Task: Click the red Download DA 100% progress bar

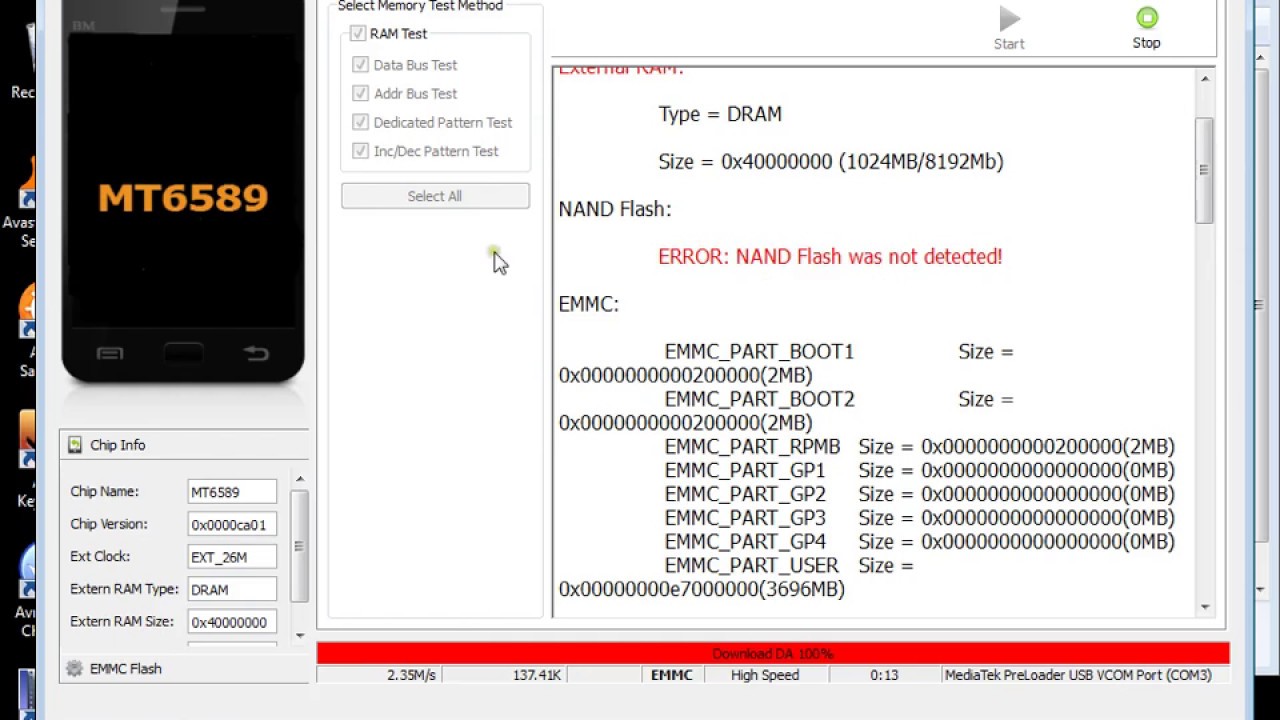Action: click(772, 654)
